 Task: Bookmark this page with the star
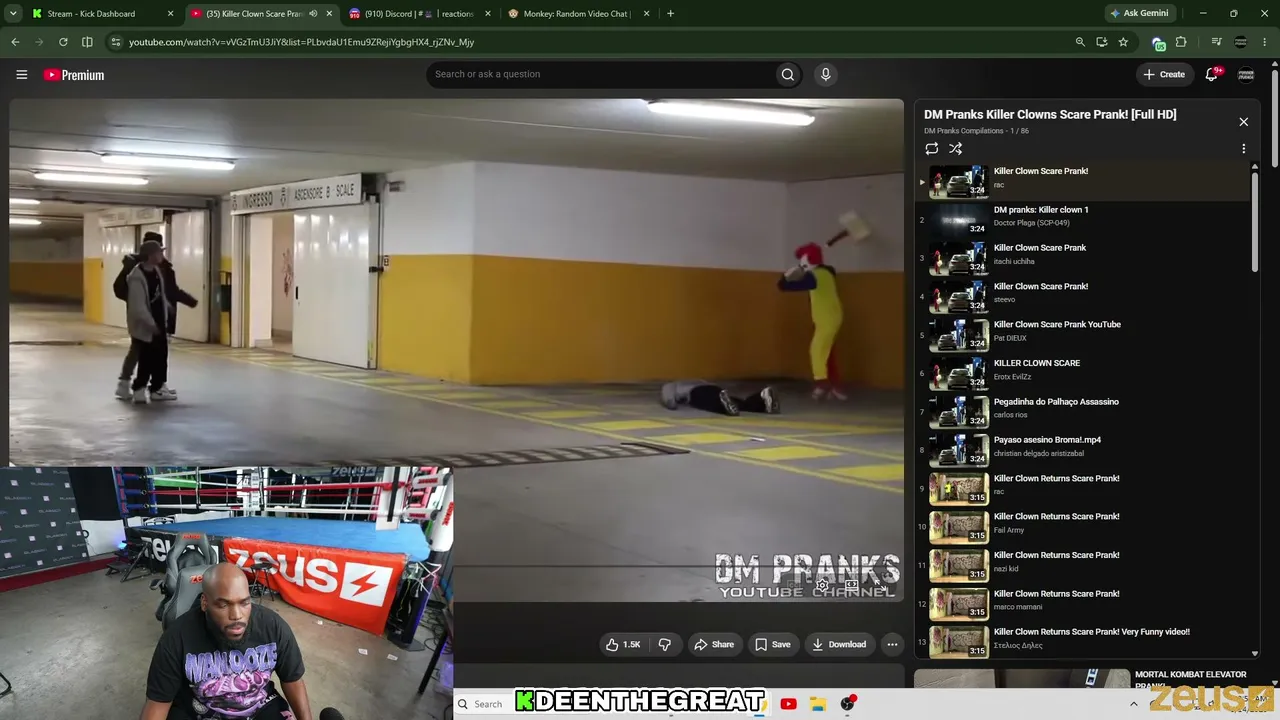pyautogui.click(x=1123, y=42)
